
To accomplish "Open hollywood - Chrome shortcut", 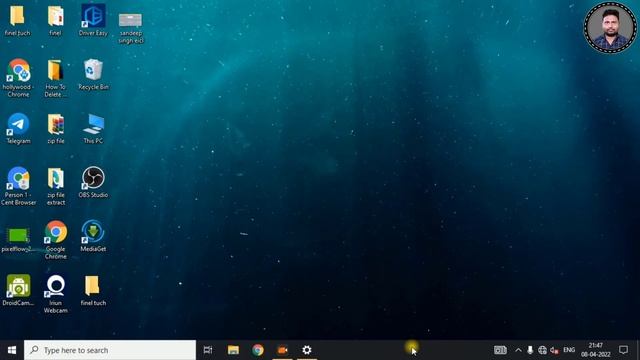I will (x=18, y=71).
